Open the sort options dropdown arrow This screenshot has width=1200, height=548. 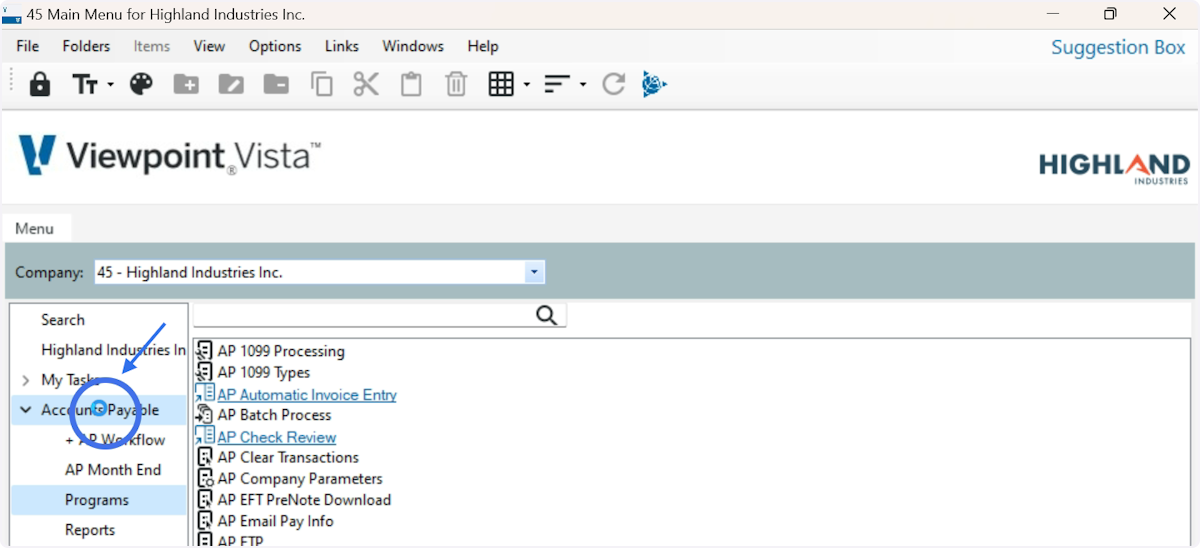582,85
